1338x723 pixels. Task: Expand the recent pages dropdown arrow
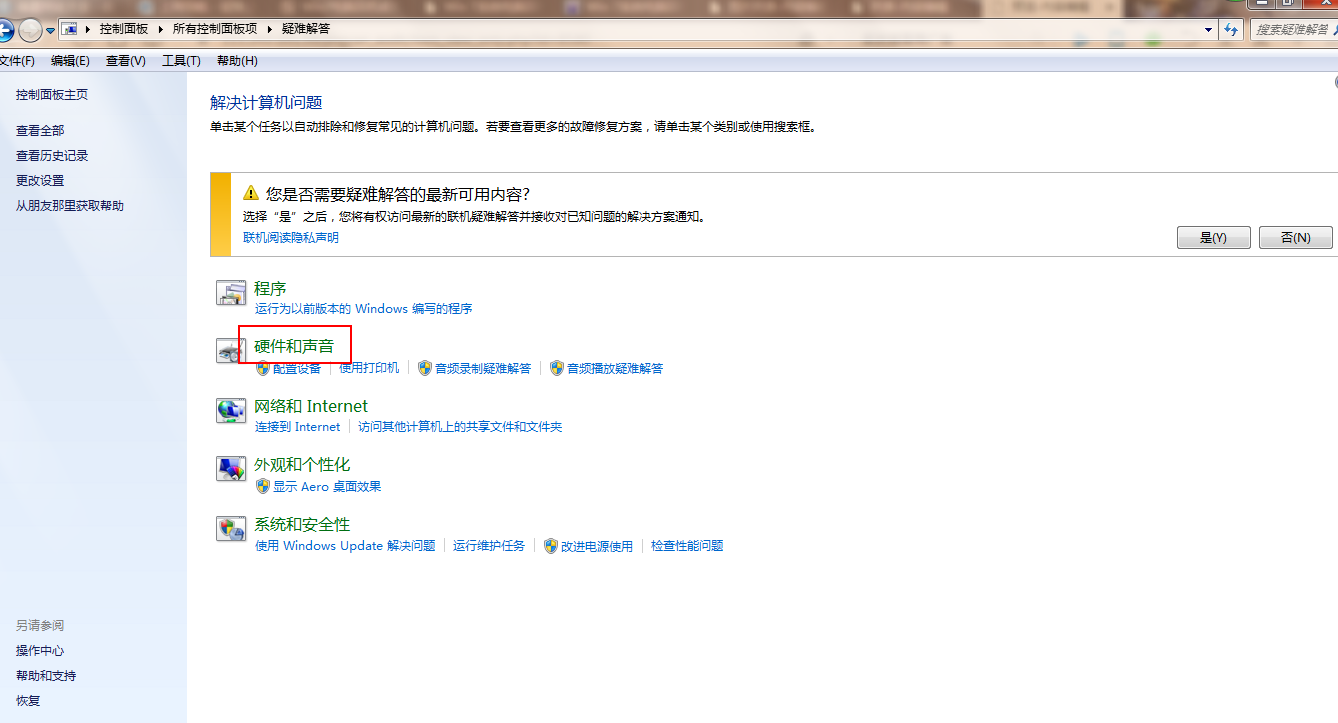pyautogui.click(x=50, y=31)
